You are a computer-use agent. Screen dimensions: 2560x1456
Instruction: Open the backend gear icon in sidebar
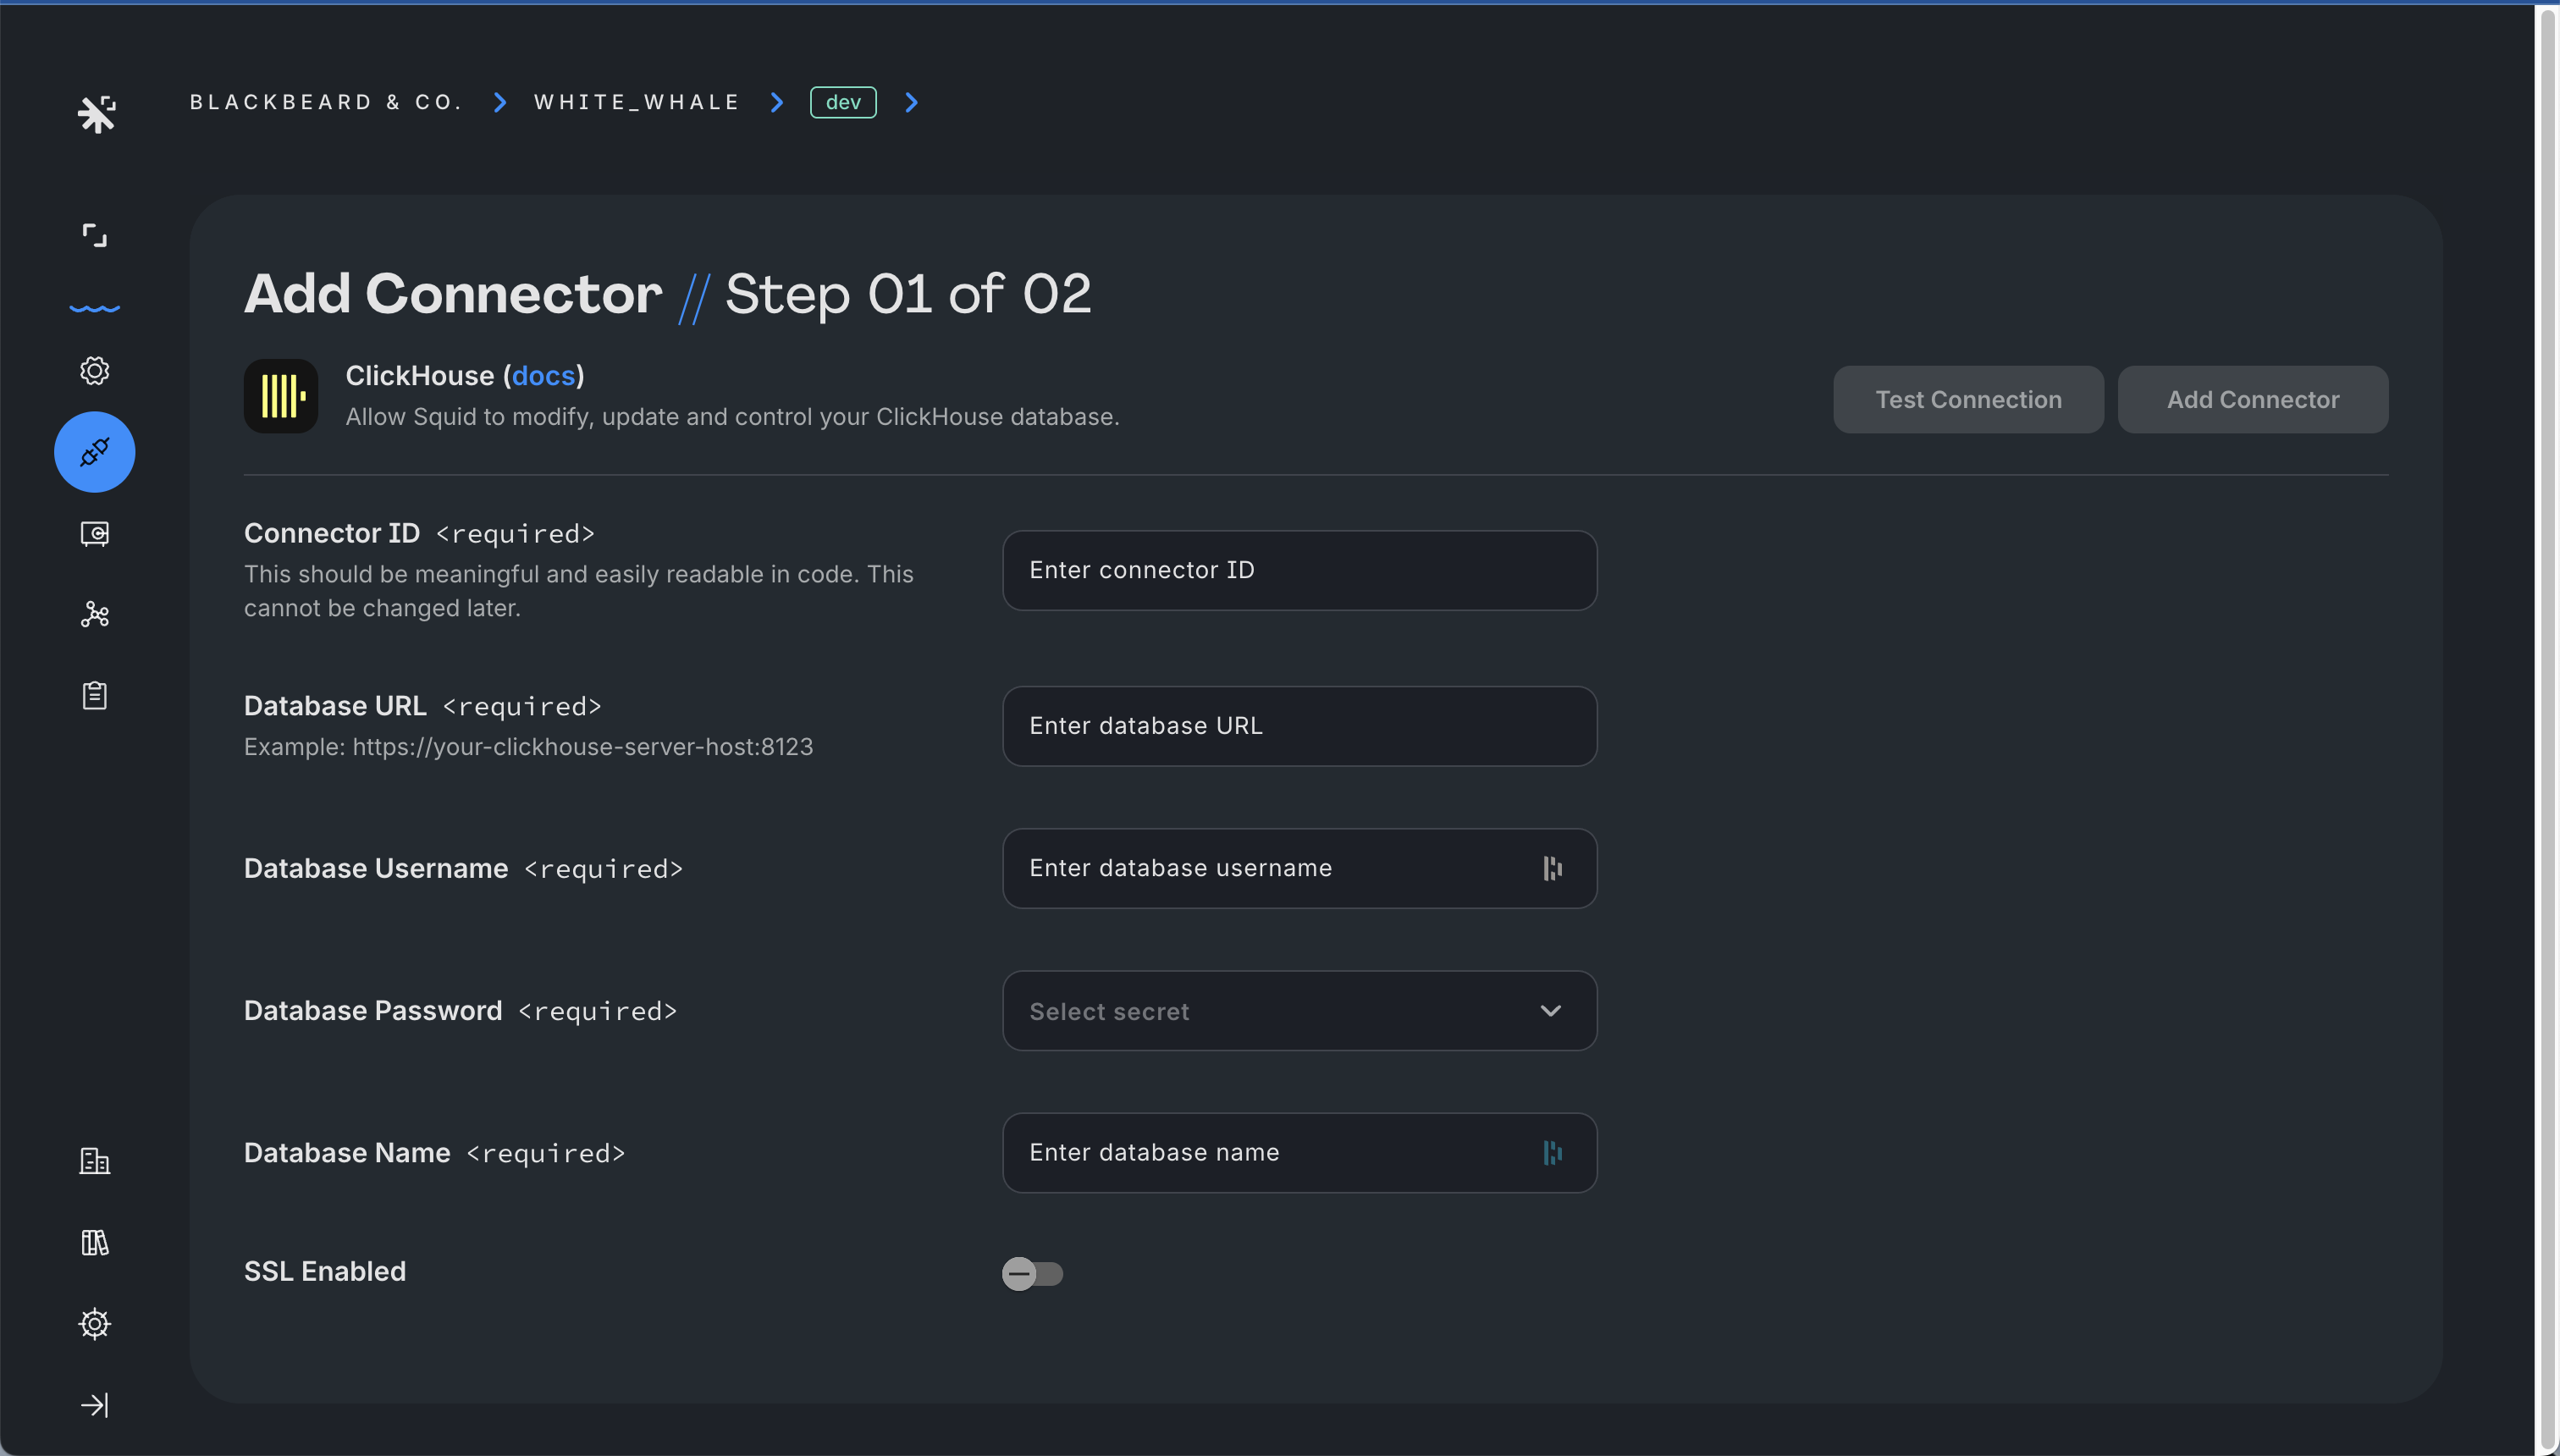pyautogui.click(x=94, y=371)
